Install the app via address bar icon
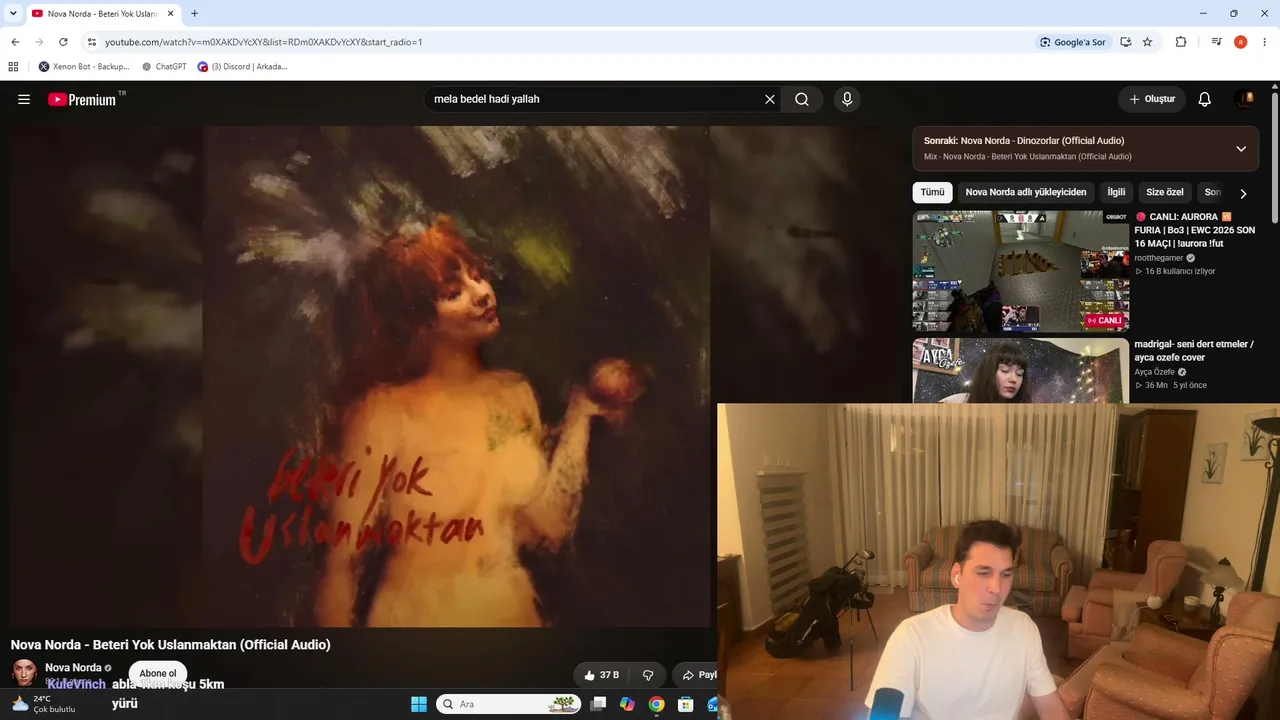This screenshot has height=720, width=1280. pyautogui.click(x=1126, y=42)
